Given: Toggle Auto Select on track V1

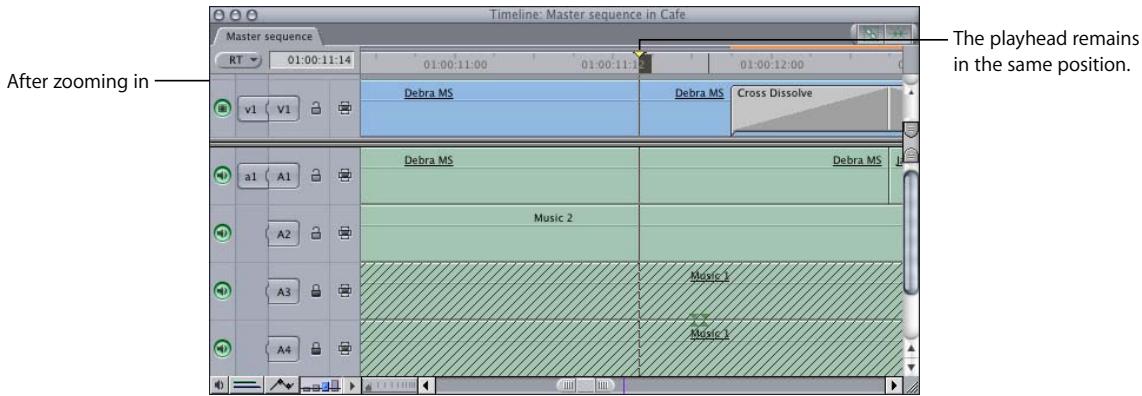Looking at the screenshot, I should pyautogui.click(x=344, y=109).
